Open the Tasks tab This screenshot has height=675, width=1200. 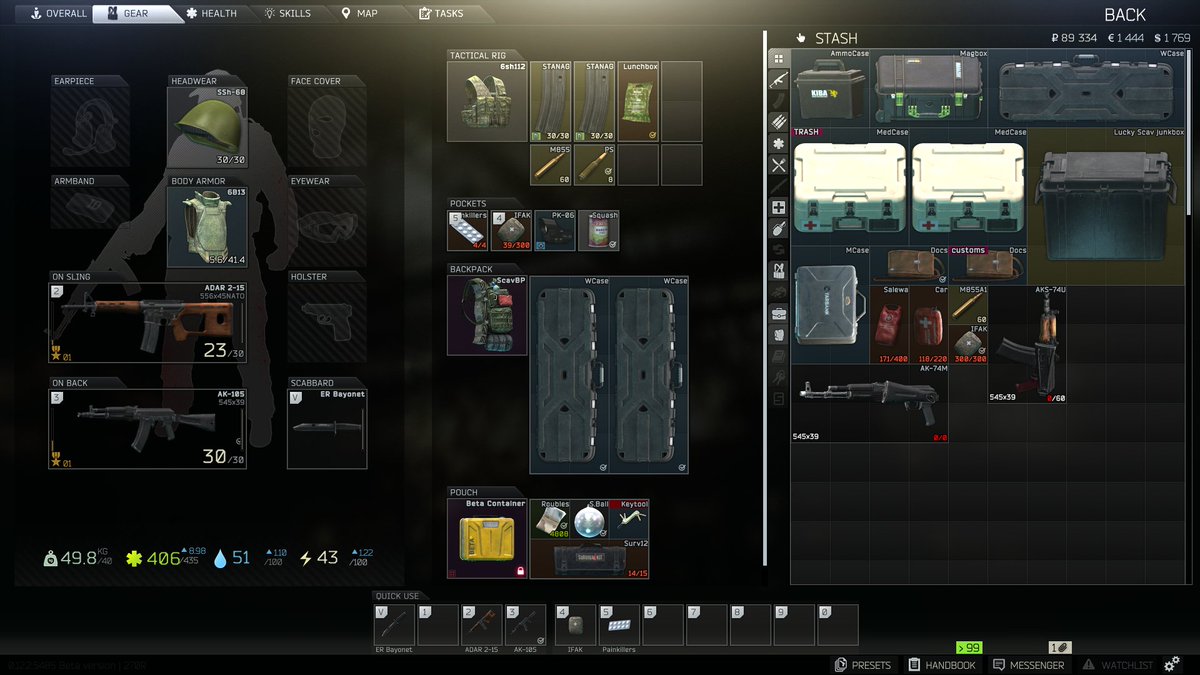pos(441,14)
